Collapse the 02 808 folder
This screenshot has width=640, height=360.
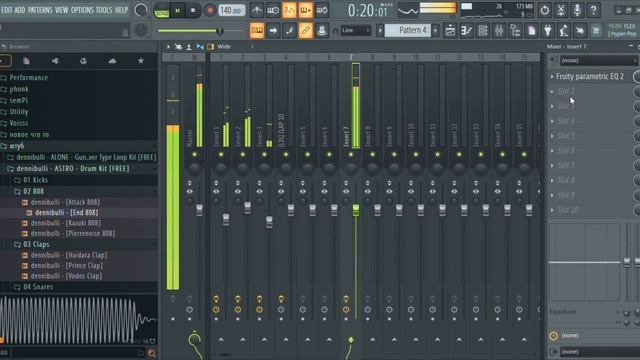point(33,191)
